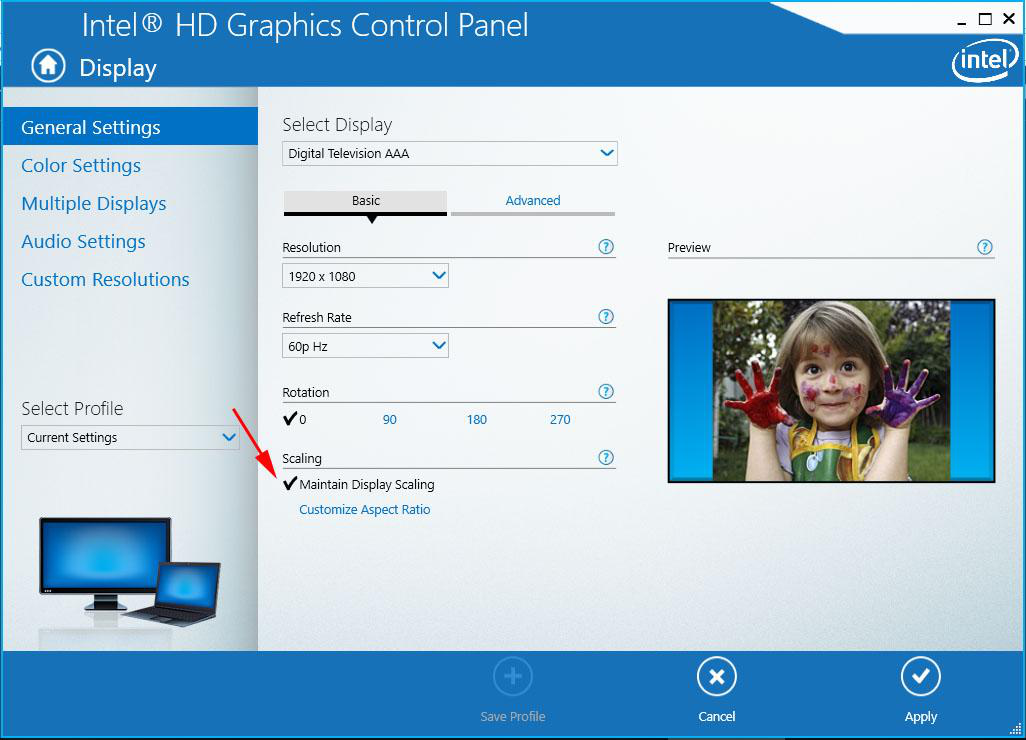Open Color Settings in the sidebar

tap(81, 166)
